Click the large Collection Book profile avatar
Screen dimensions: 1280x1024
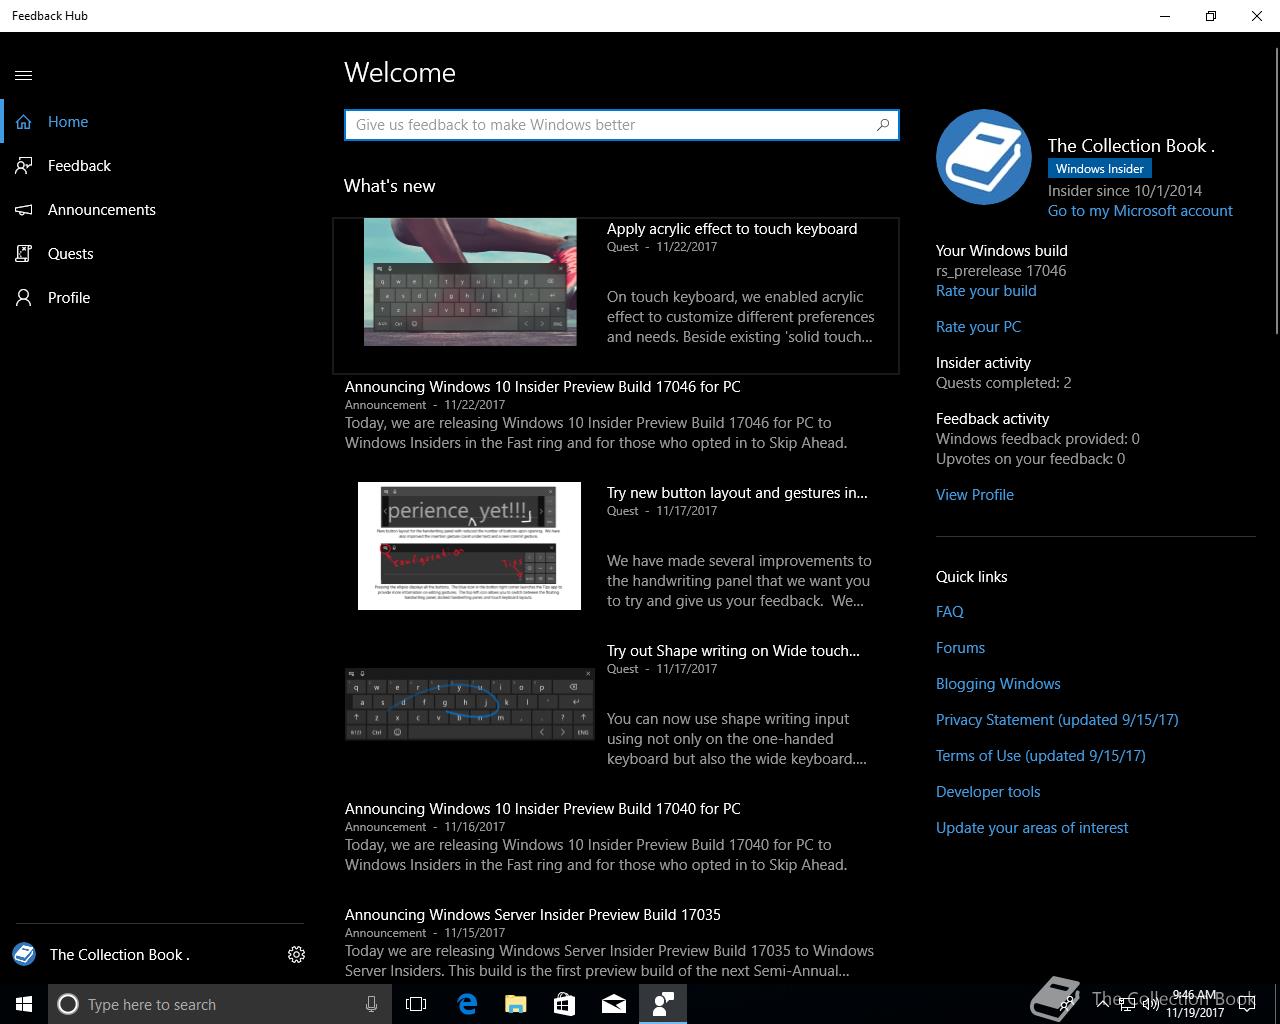(984, 157)
